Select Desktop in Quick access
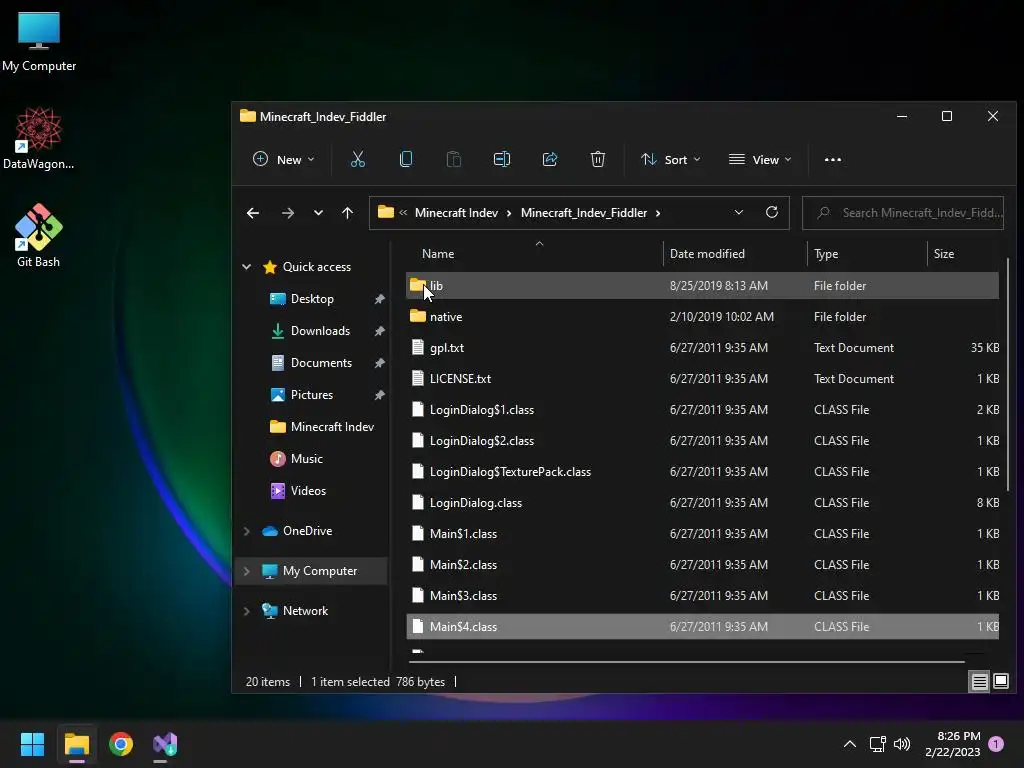The width and height of the screenshot is (1024, 768). click(312, 298)
